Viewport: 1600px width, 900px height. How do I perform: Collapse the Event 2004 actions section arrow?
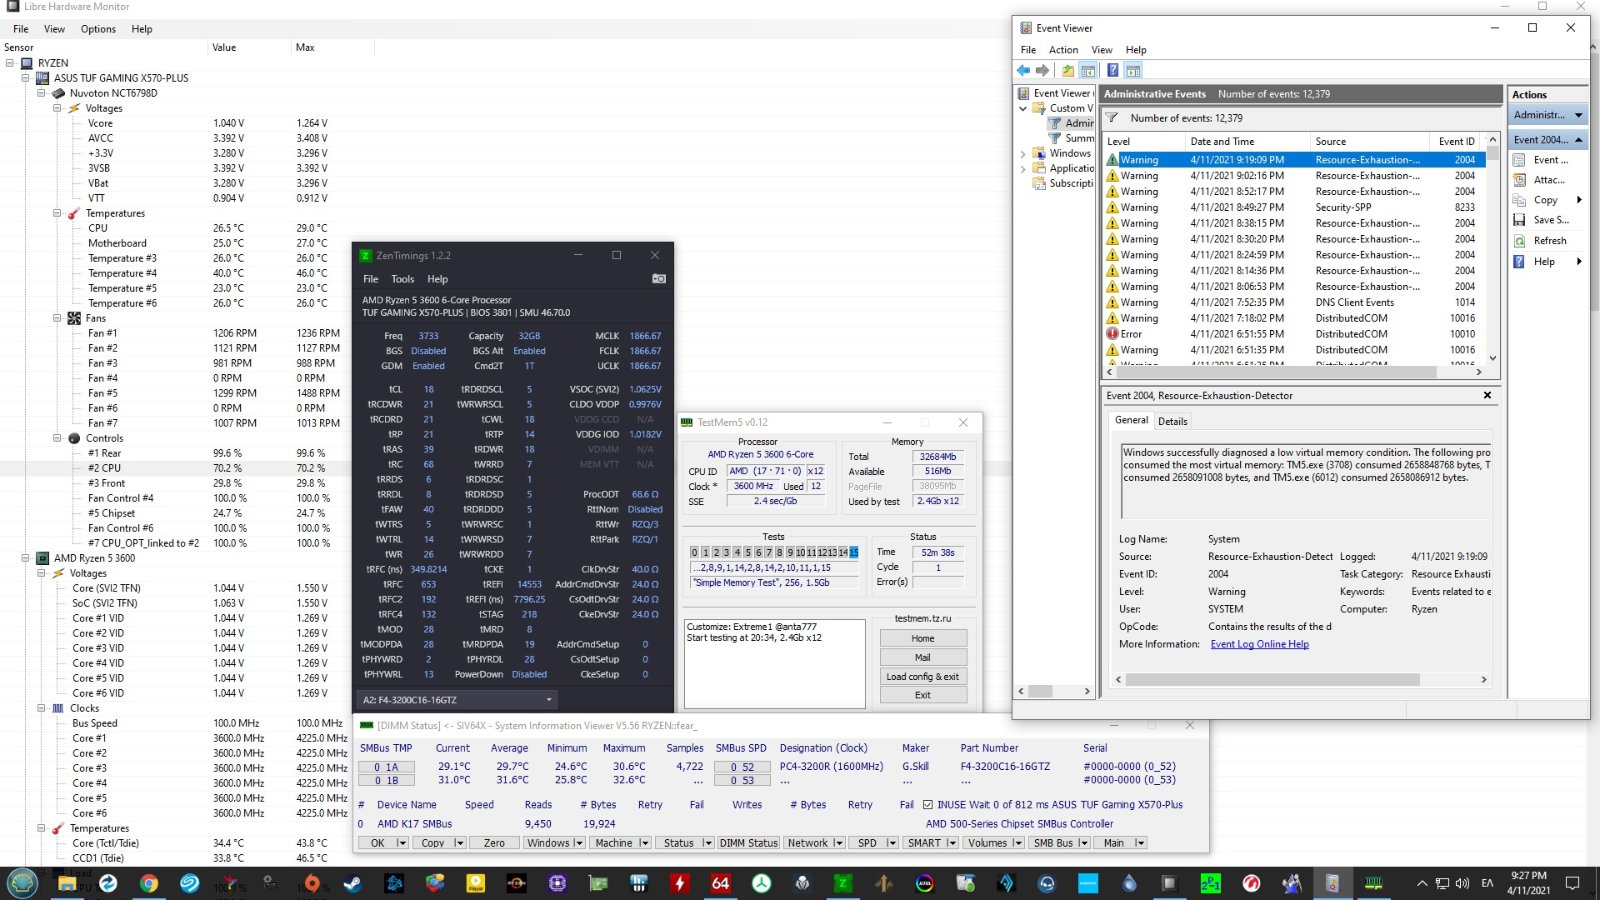pyautogui.click(x=1578, y=140)
